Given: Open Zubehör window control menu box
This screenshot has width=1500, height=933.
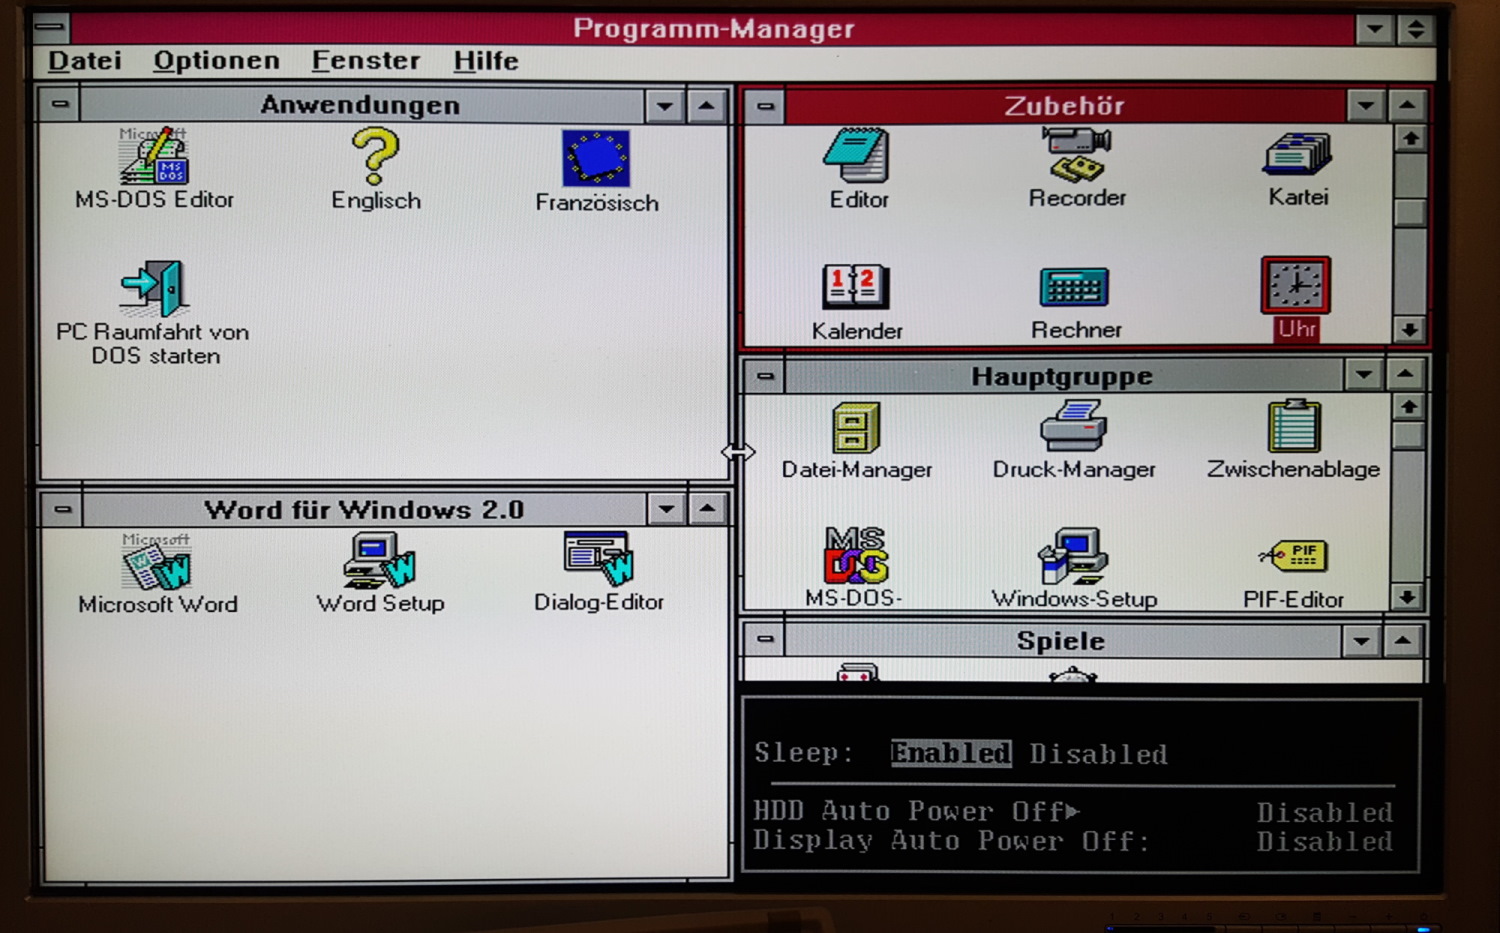Looking at the screenshot, I should [x=765, y=106].
